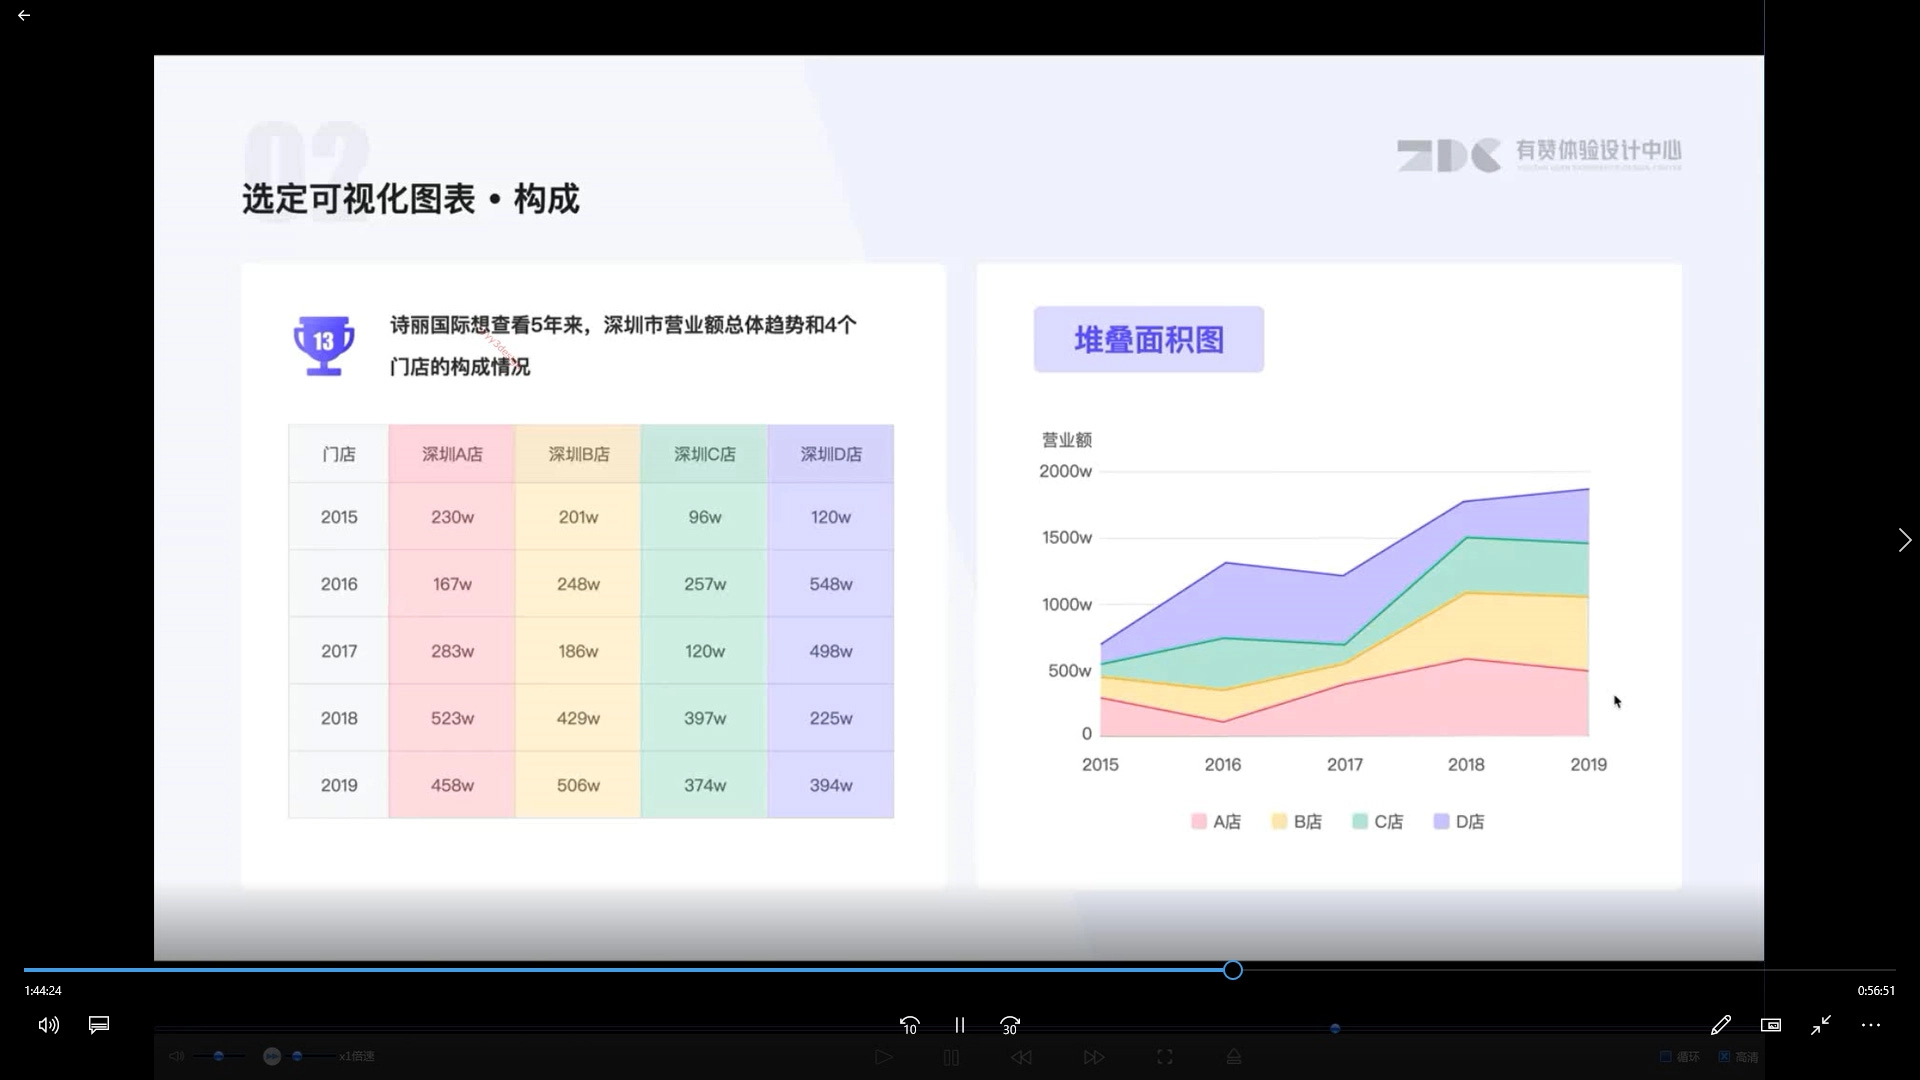
Task: Click the 深圳A店 table column header
Action: (452, 454)
